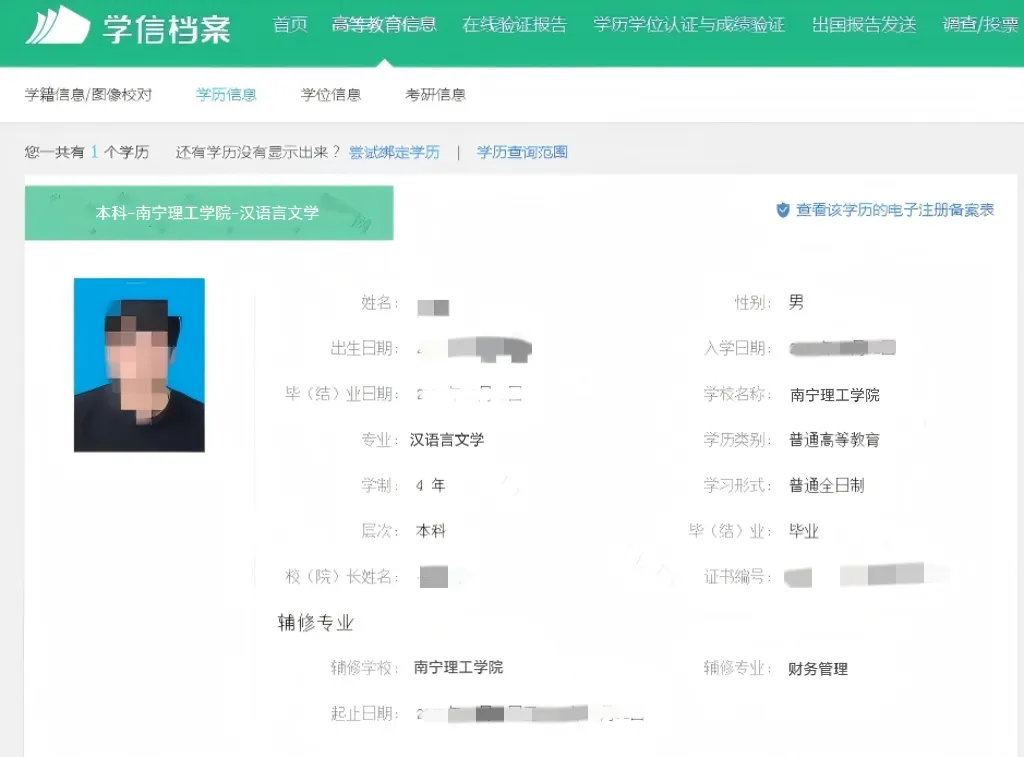Click the 学习形式 value 普通全日制
Screen dimensions: 1024x757
(827, 485)
